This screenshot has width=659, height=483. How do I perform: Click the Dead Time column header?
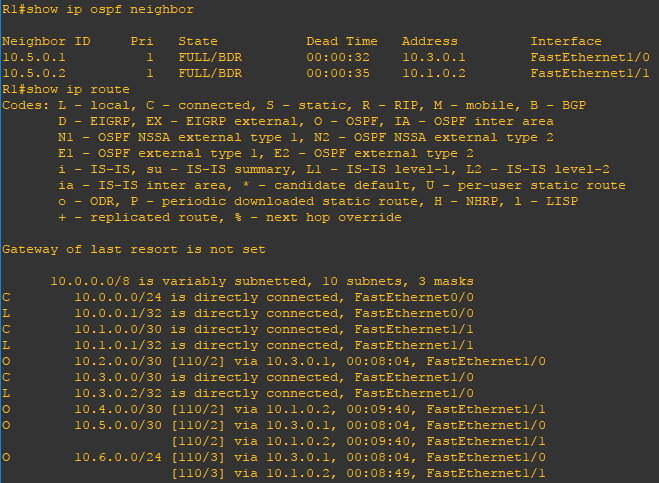(x=342, y=41)
